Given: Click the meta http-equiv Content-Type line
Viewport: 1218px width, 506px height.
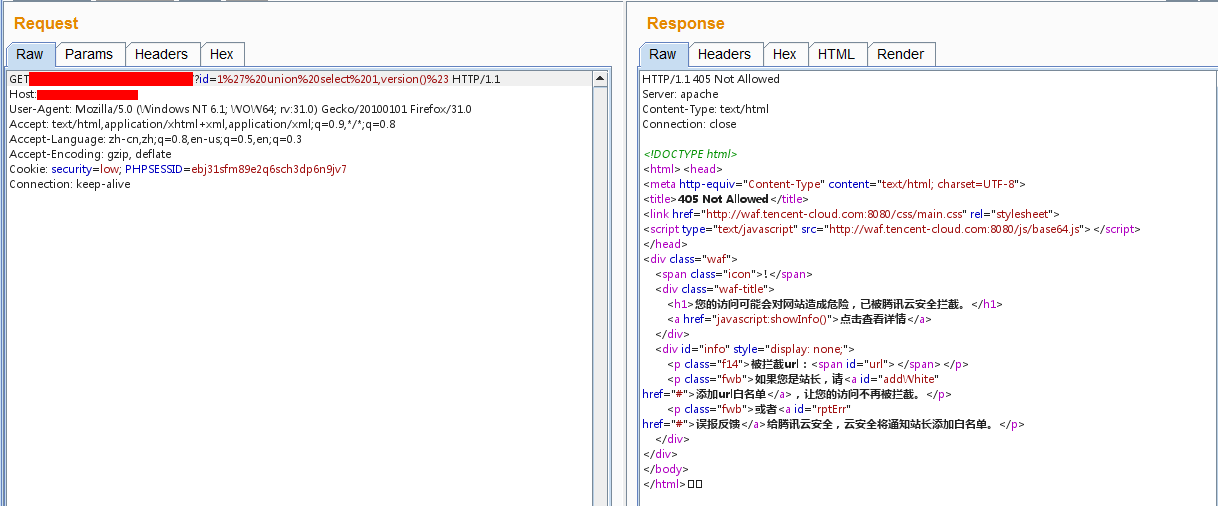Looking at the screenshot, I should (834, 184).
